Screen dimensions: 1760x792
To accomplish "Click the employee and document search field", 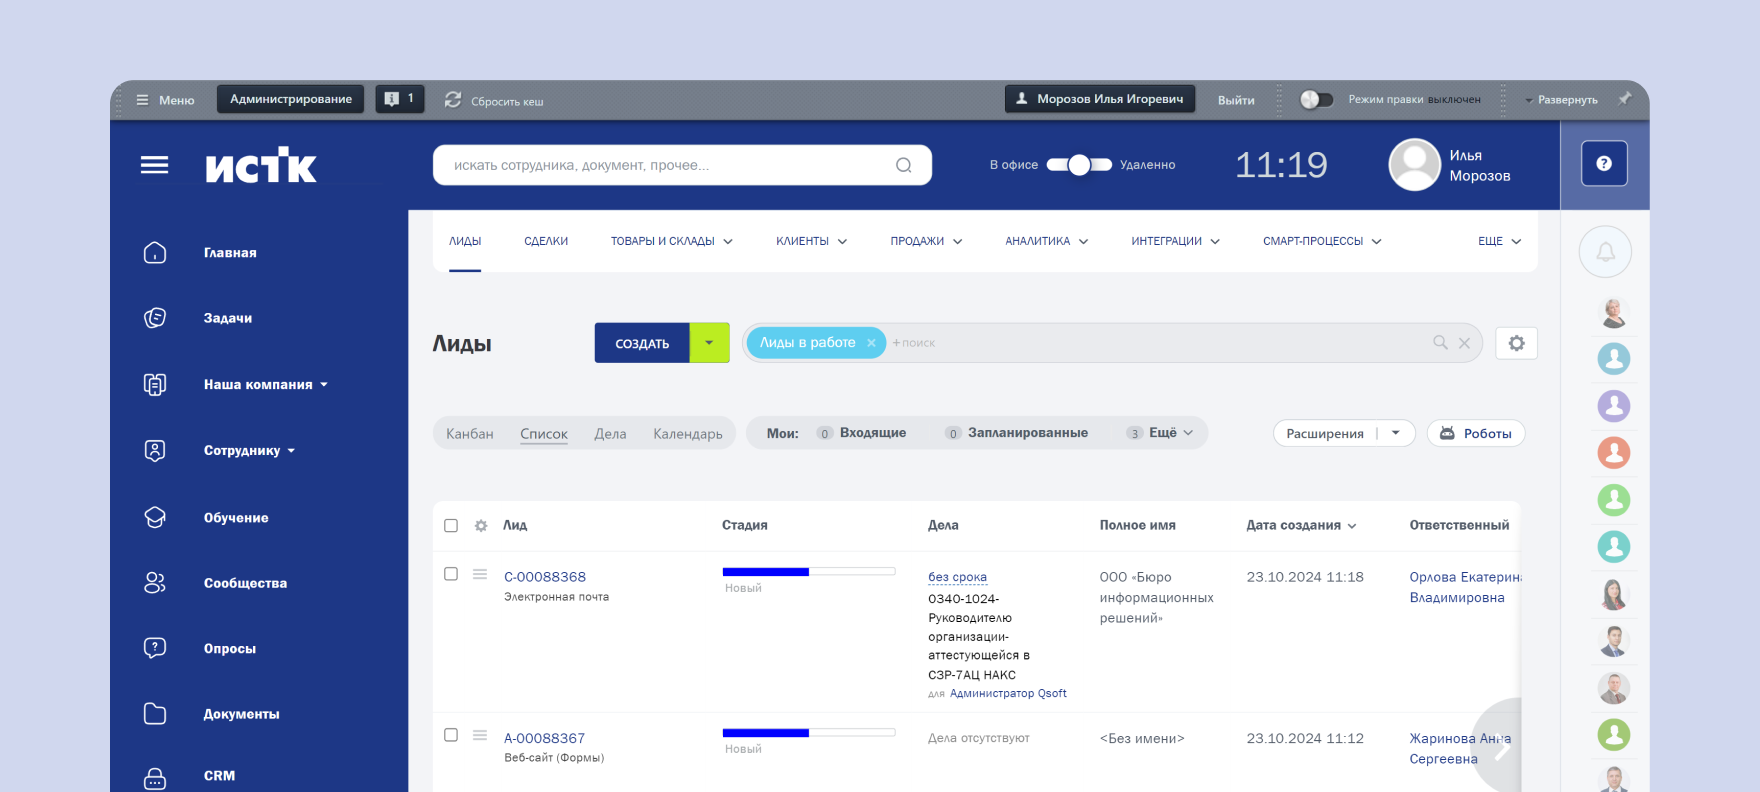I will pos(682,165).
